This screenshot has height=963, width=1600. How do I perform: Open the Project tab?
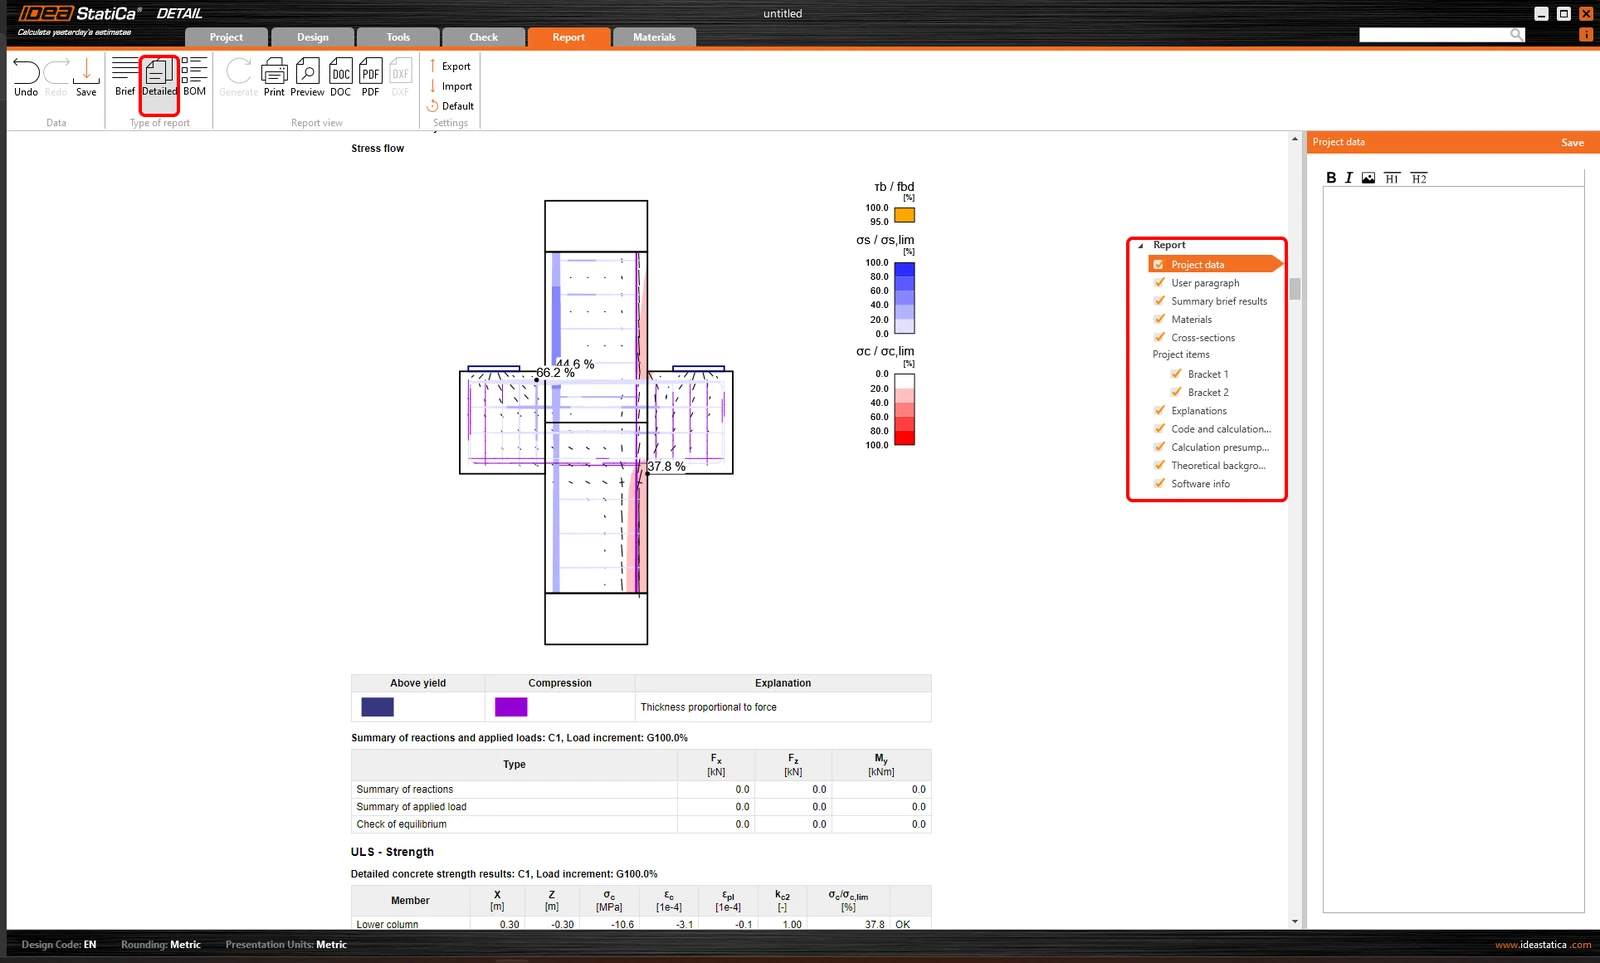(226, 37)
